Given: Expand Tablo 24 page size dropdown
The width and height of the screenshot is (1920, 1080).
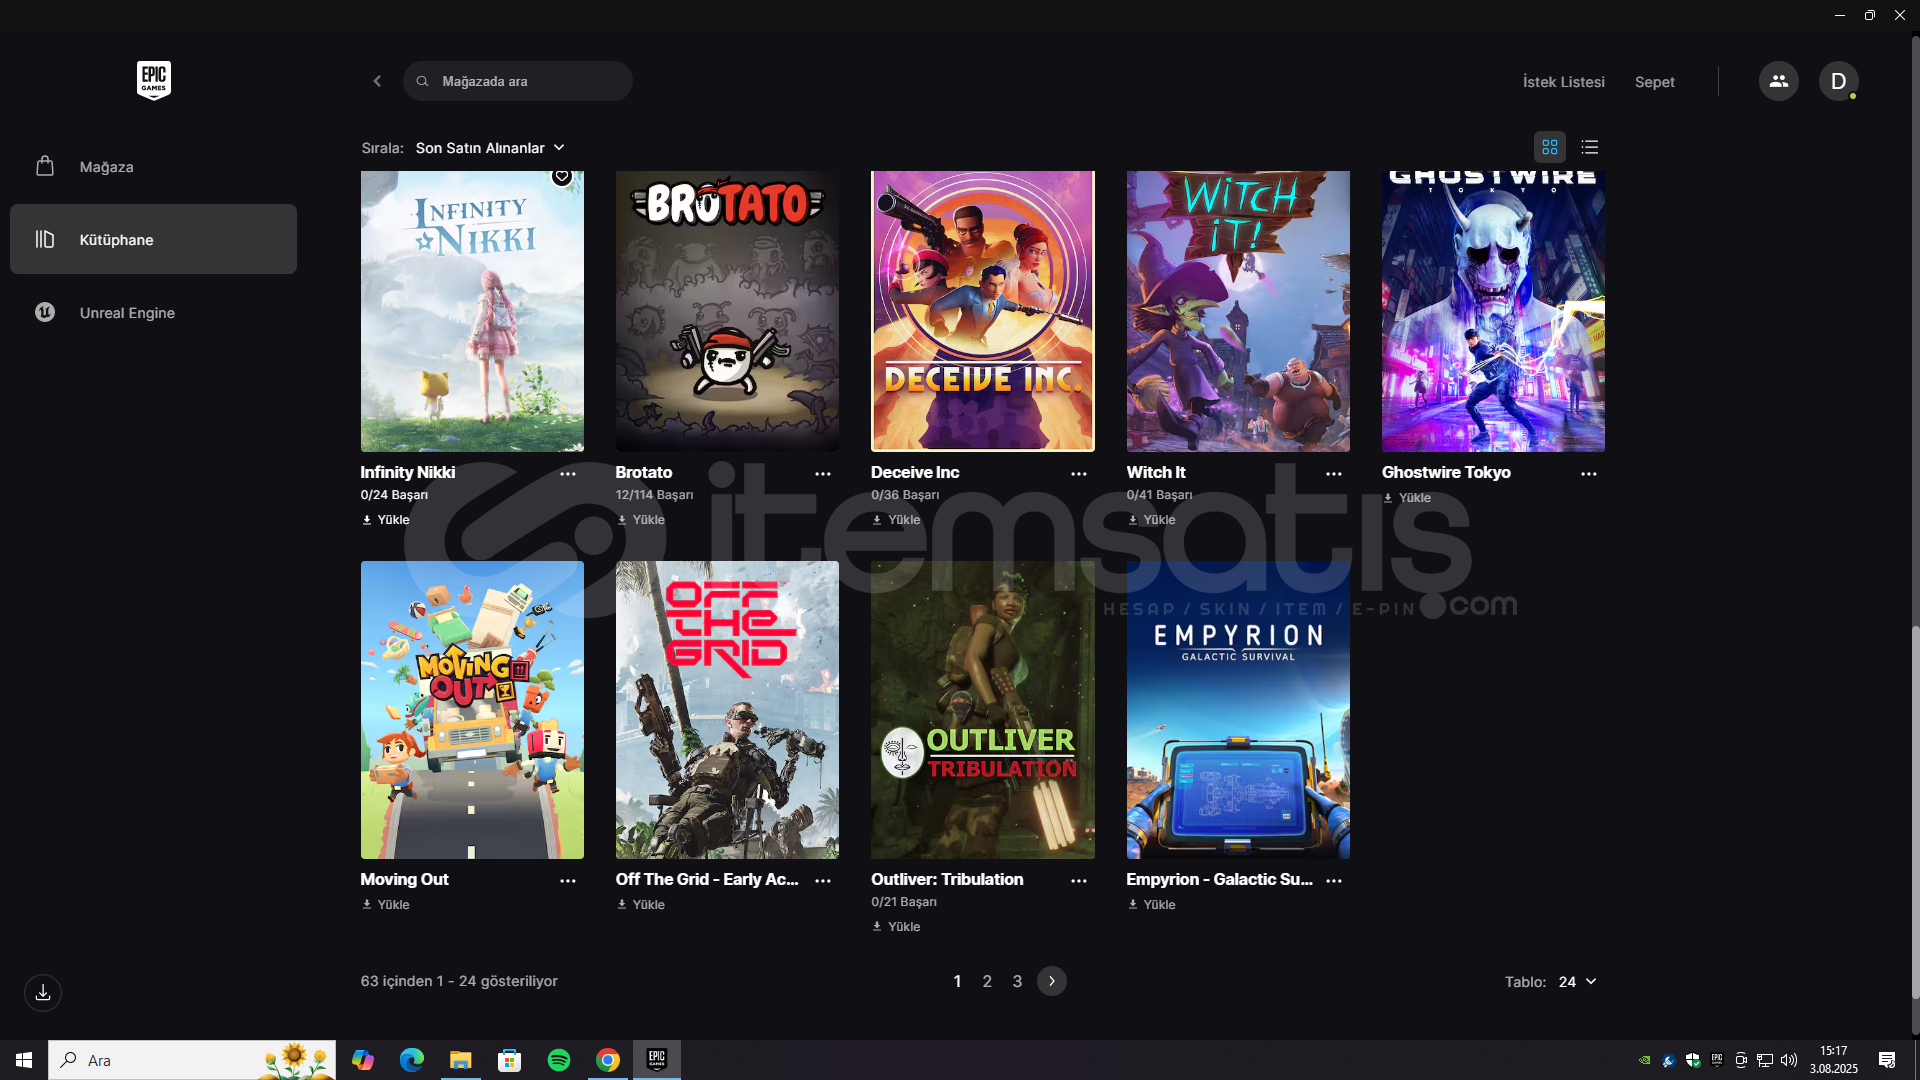Looking at the screenshot, I should tap(1577, 982).
